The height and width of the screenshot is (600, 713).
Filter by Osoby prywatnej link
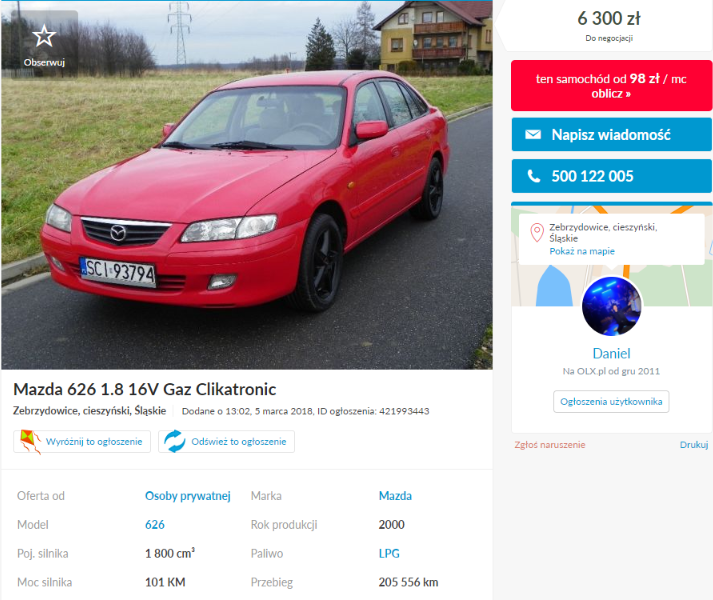[188, 496]
